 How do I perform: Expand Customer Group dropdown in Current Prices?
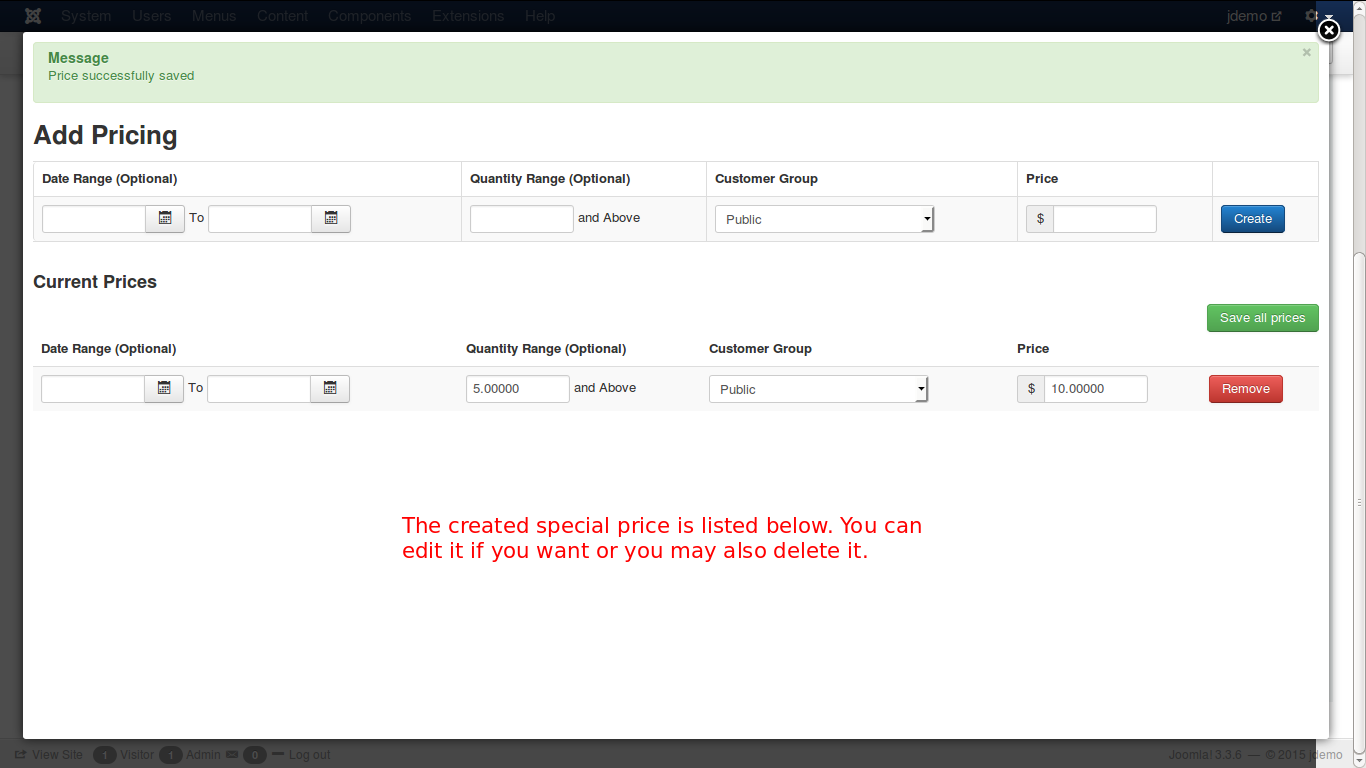coord(818,389)
